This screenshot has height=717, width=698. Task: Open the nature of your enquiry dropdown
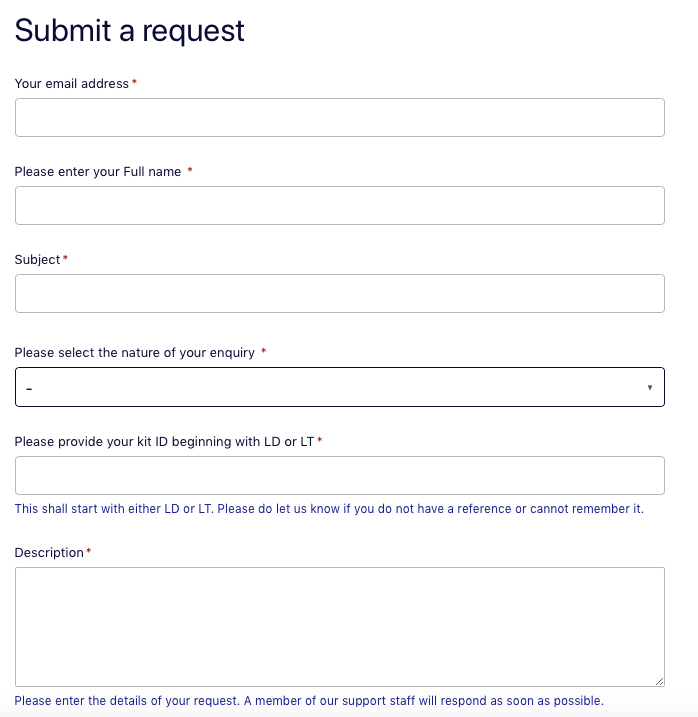tap(339, 387)
